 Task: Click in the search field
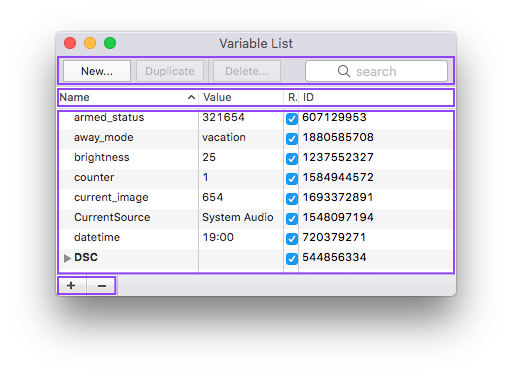pyautogui.click(x=376, y=71)
